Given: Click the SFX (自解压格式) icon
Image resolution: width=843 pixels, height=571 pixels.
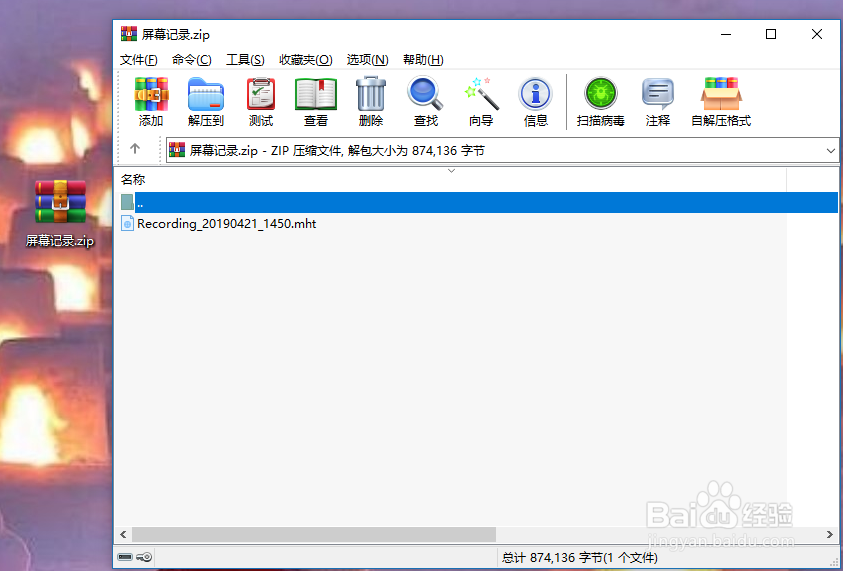Looking at the screenshot, I should pos(721,102).
